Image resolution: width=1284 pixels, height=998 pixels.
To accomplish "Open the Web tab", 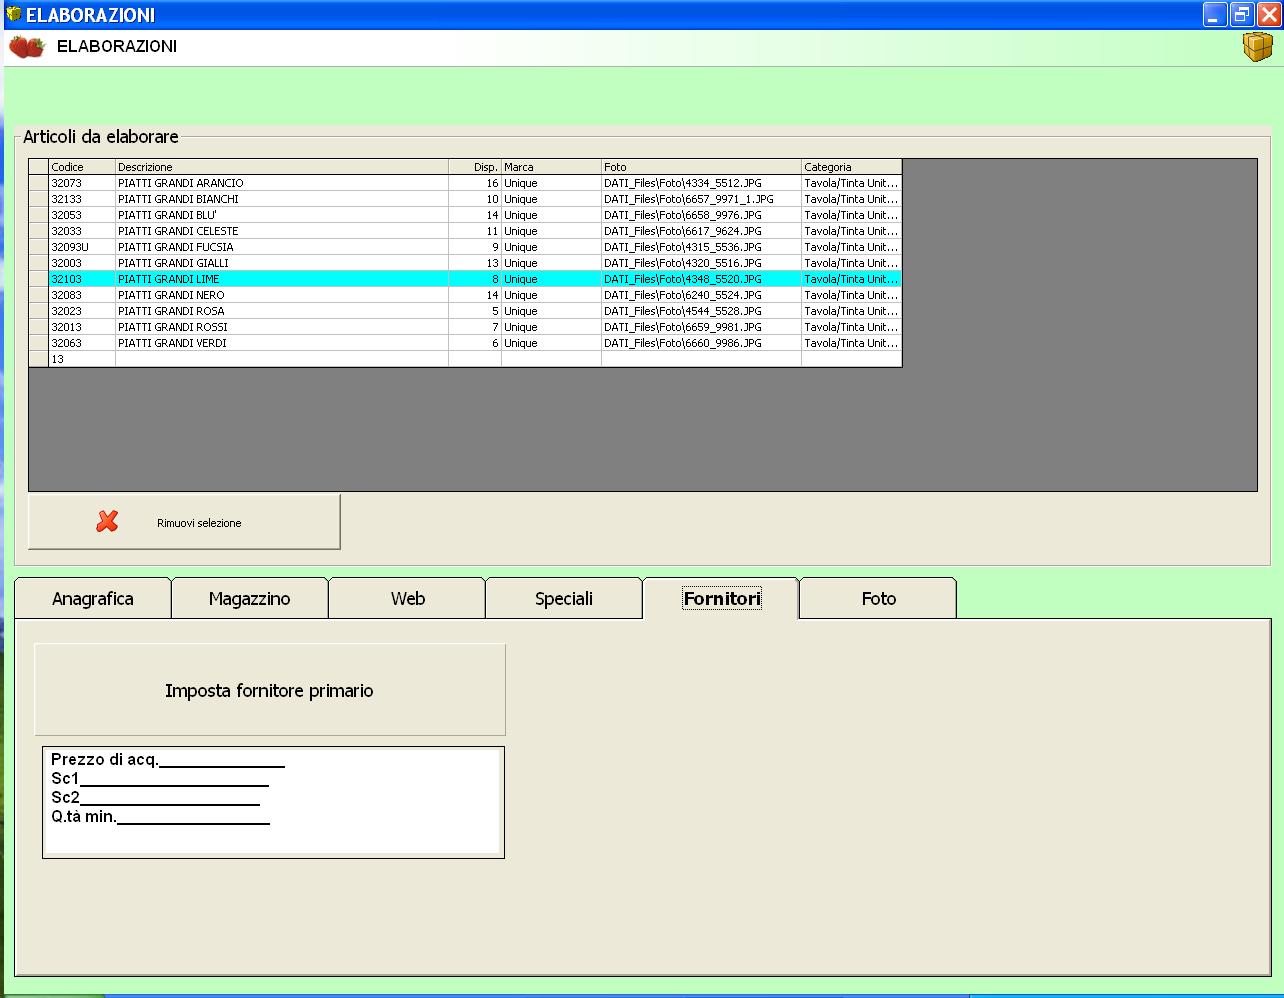I will 407,599.
